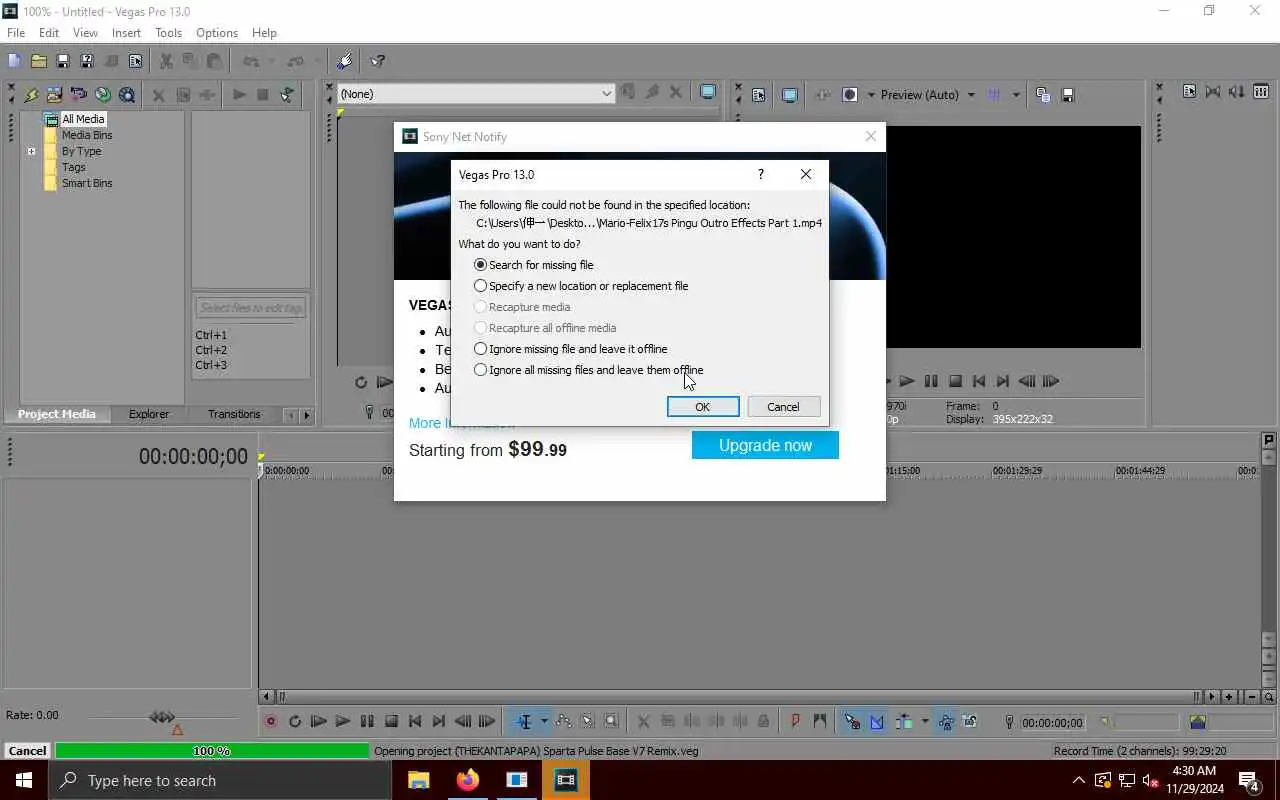
Task: Insert region with flags icon
Action: click(820, 721)
